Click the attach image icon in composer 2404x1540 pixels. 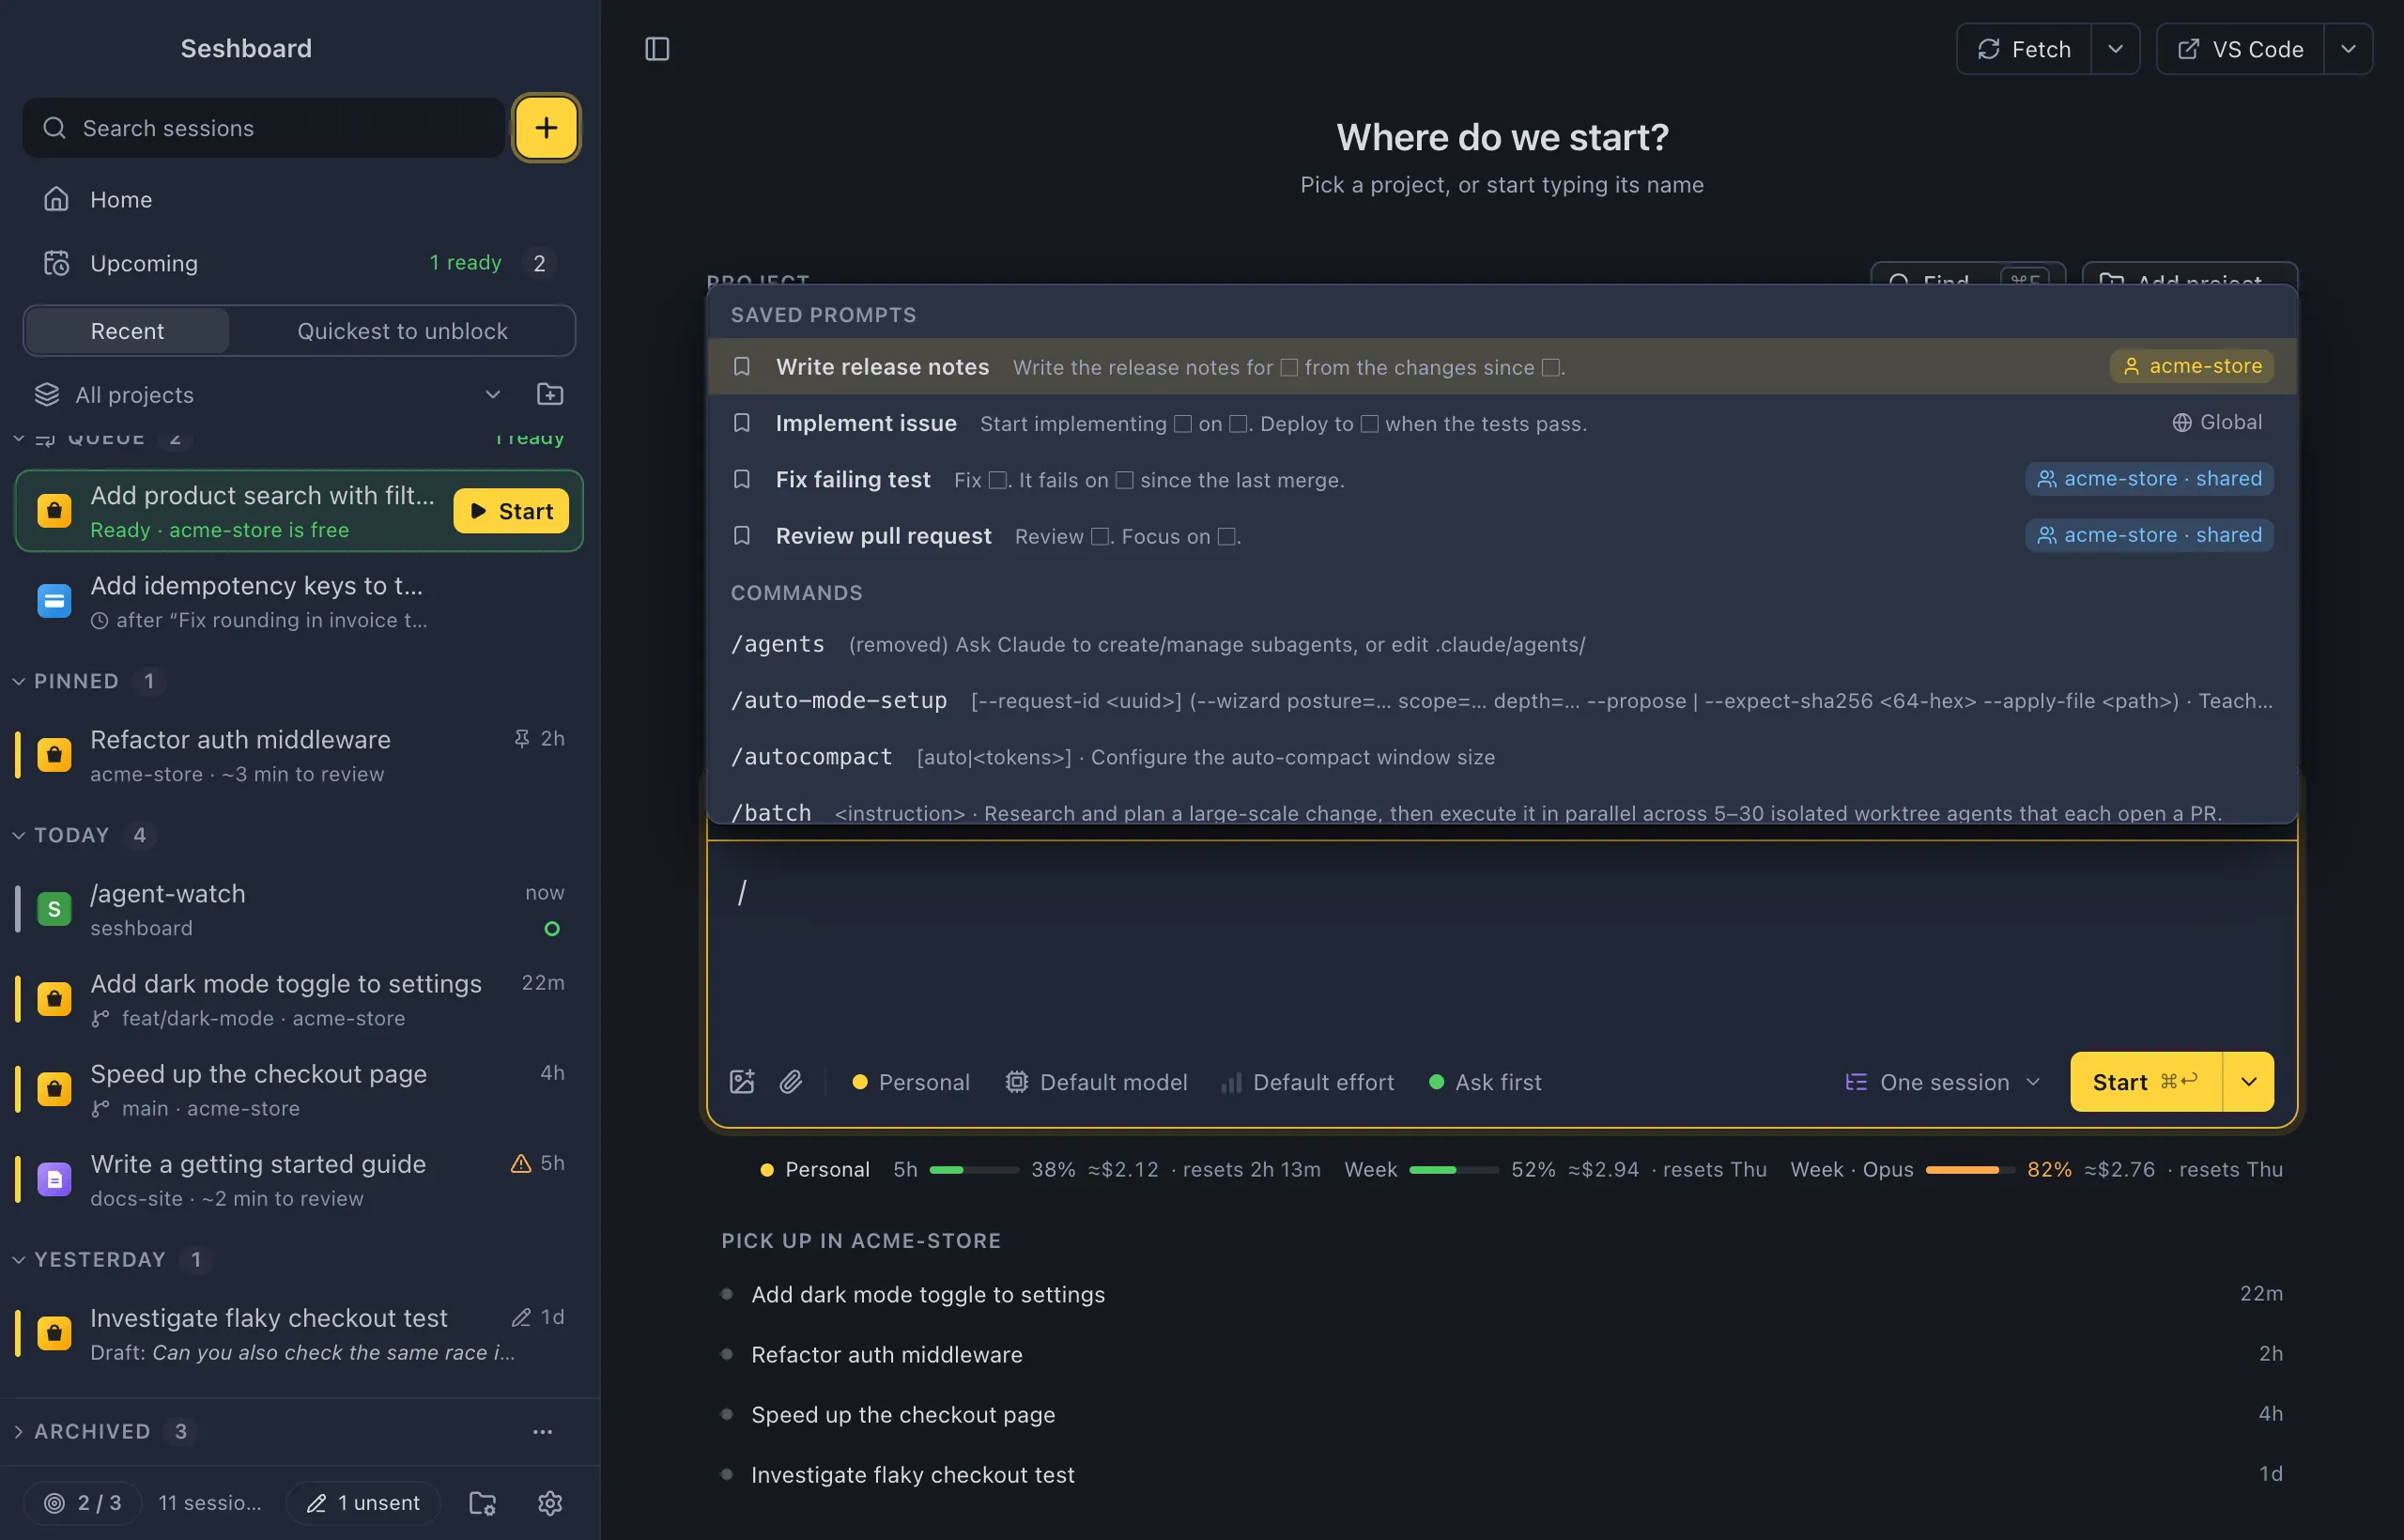coord(742,1082)
